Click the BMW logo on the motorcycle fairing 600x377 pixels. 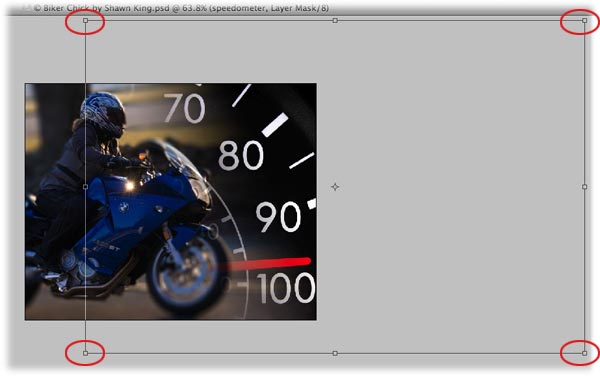pyautogui.click(x=123, y=207)
